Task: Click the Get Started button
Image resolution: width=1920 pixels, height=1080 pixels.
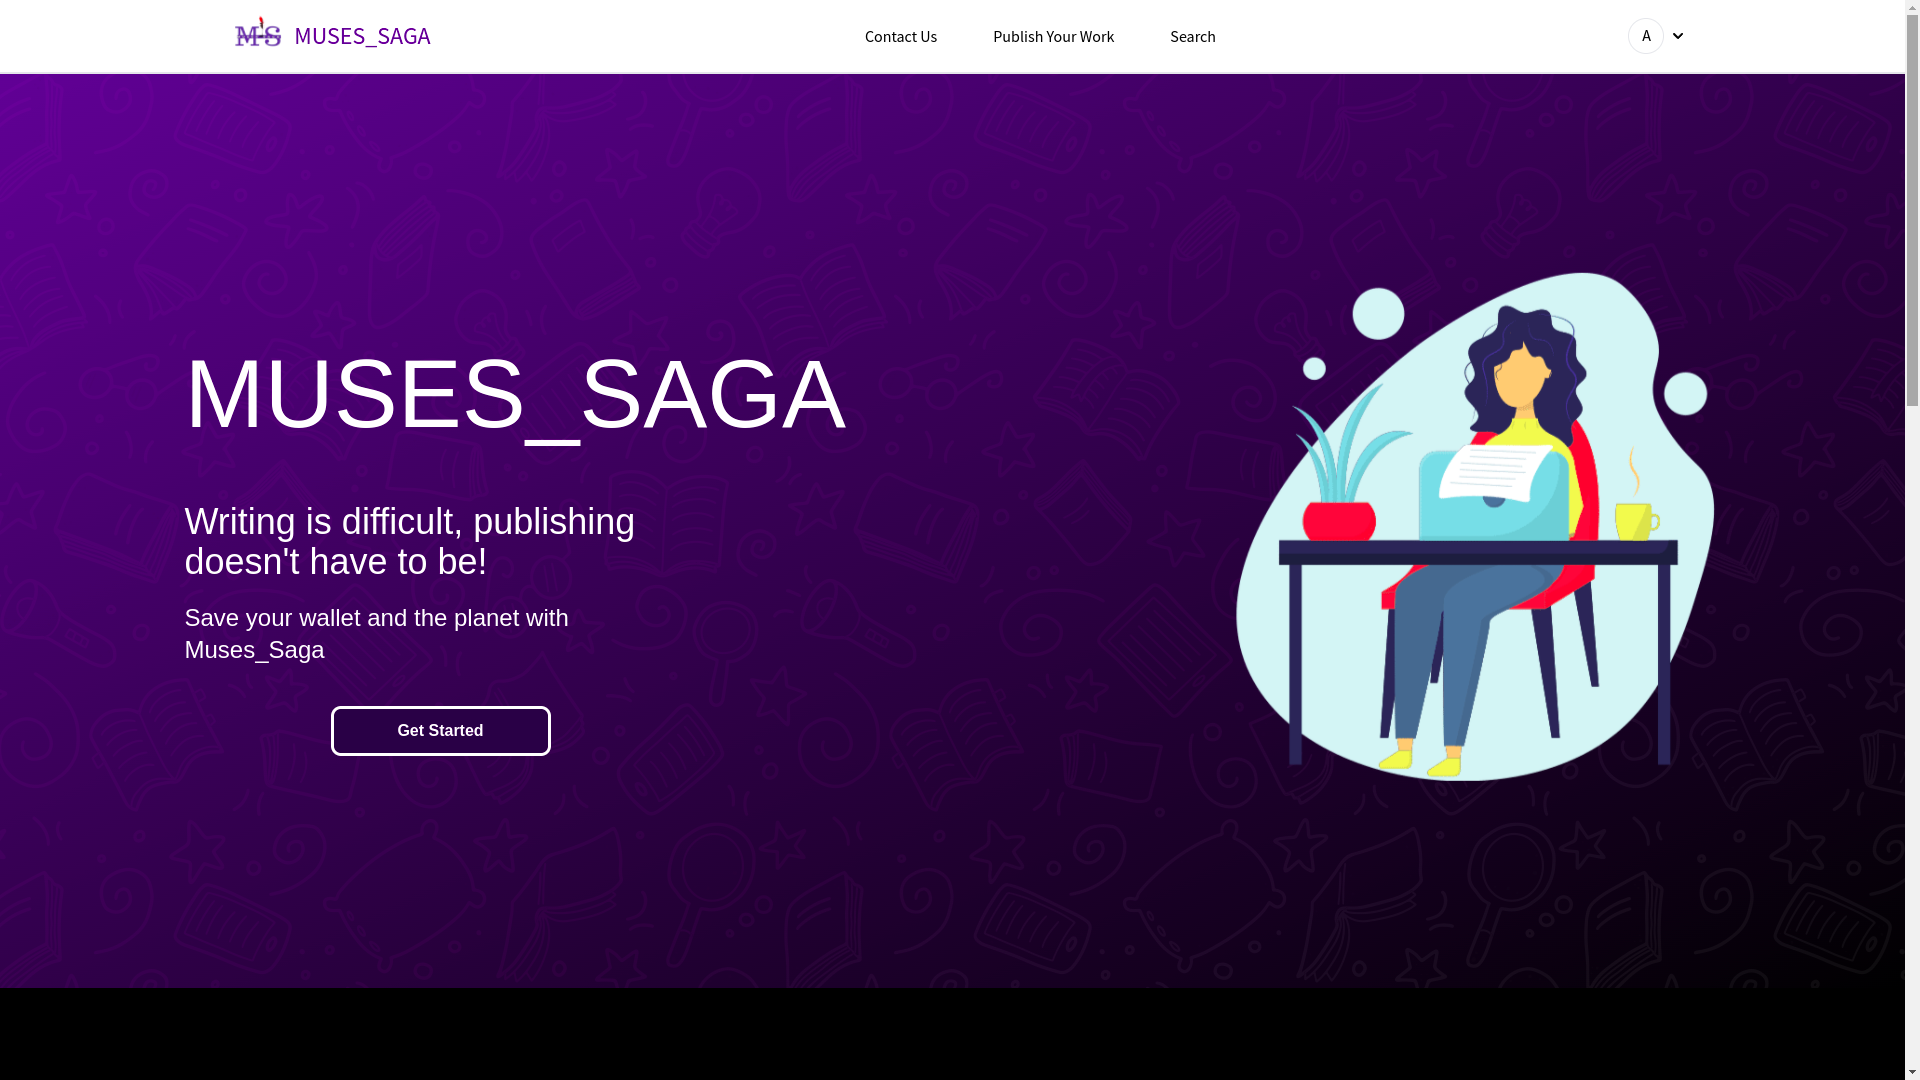Action: 440,731
